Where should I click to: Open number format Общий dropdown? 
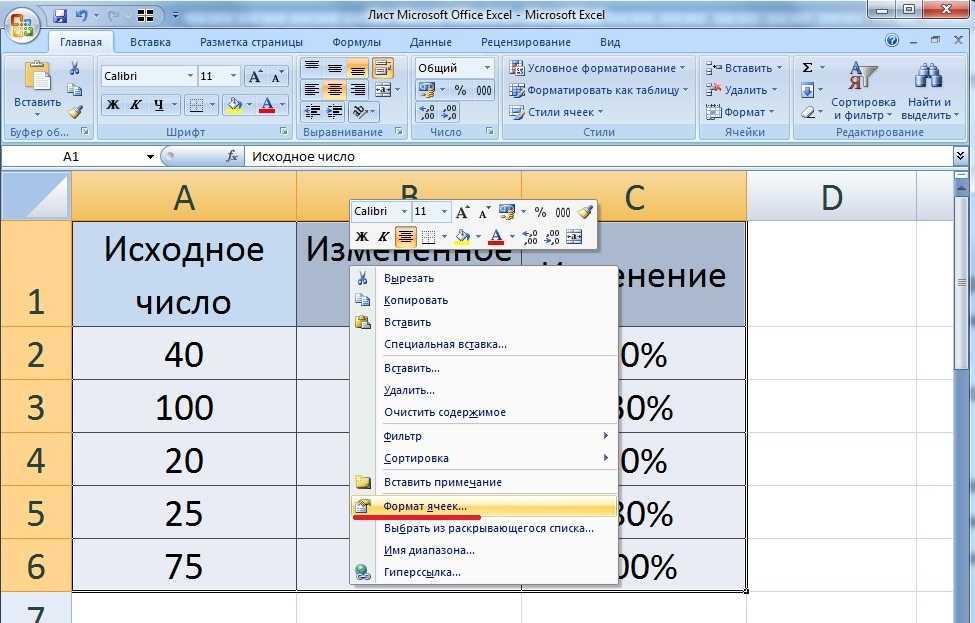(487, 68)
